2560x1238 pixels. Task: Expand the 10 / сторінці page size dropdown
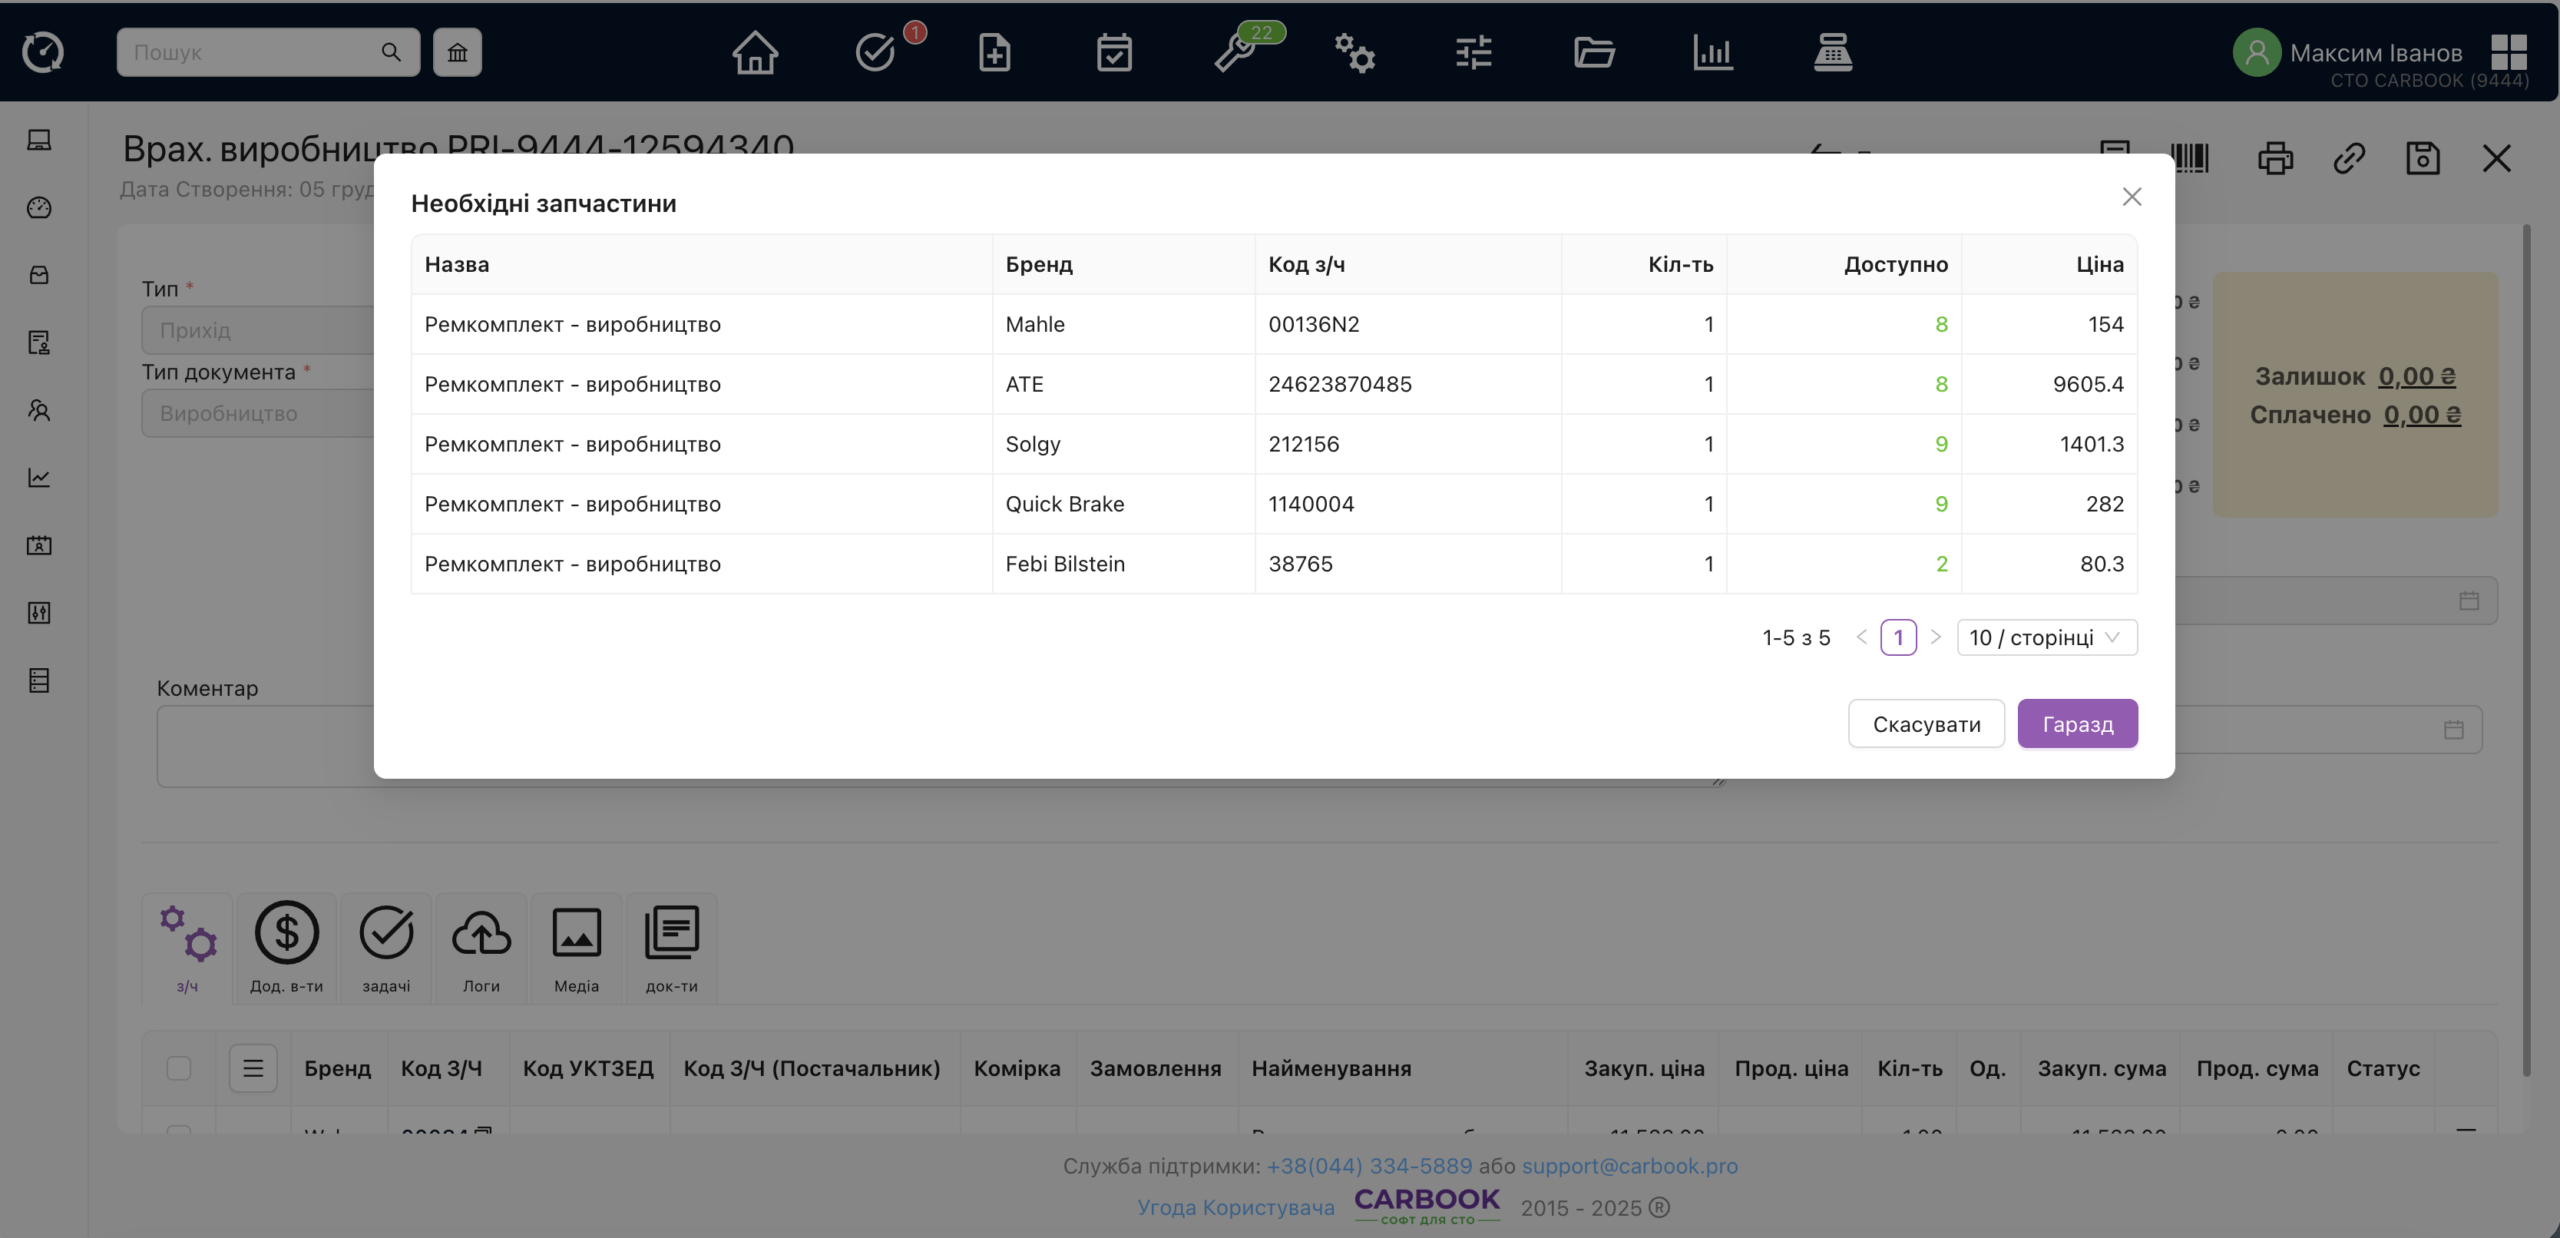coord(2046,637)
